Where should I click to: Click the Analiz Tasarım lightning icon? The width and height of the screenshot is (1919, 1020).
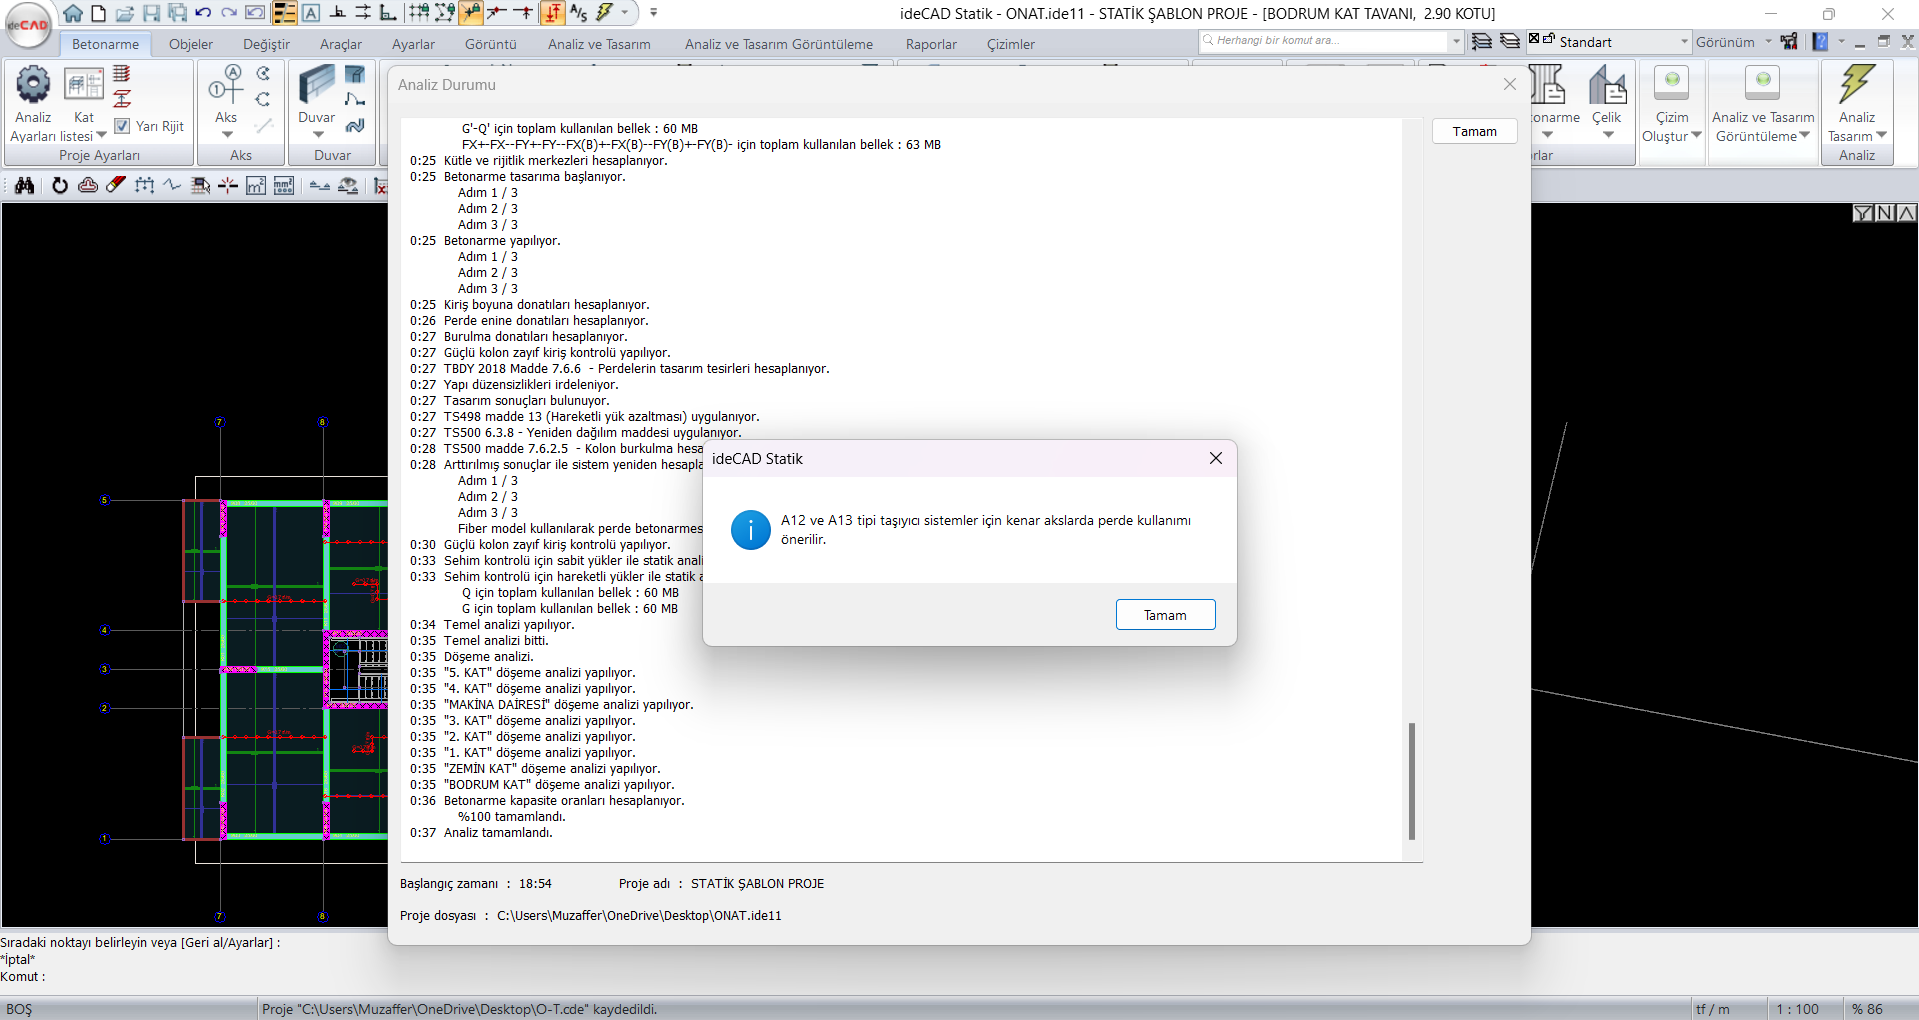pyautogui.click(x=1856, y=85)
